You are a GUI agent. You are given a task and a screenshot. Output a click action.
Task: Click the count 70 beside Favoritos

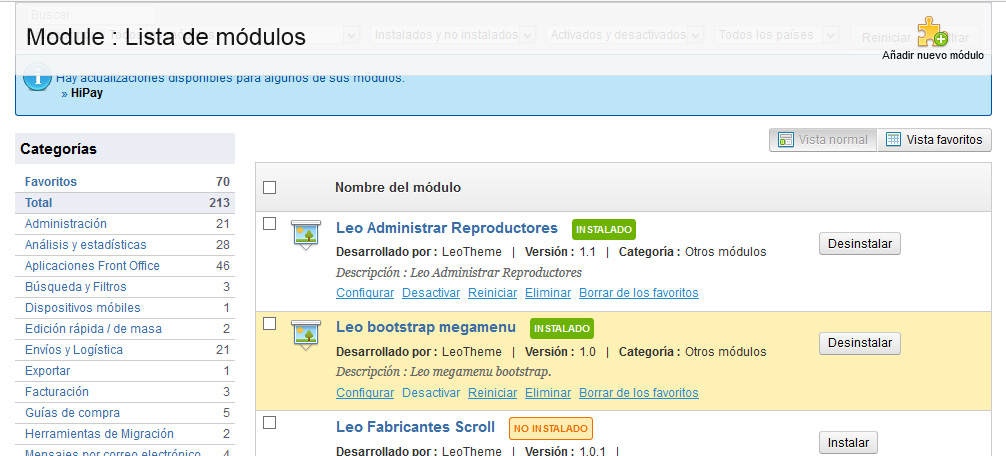pos(223,182)
